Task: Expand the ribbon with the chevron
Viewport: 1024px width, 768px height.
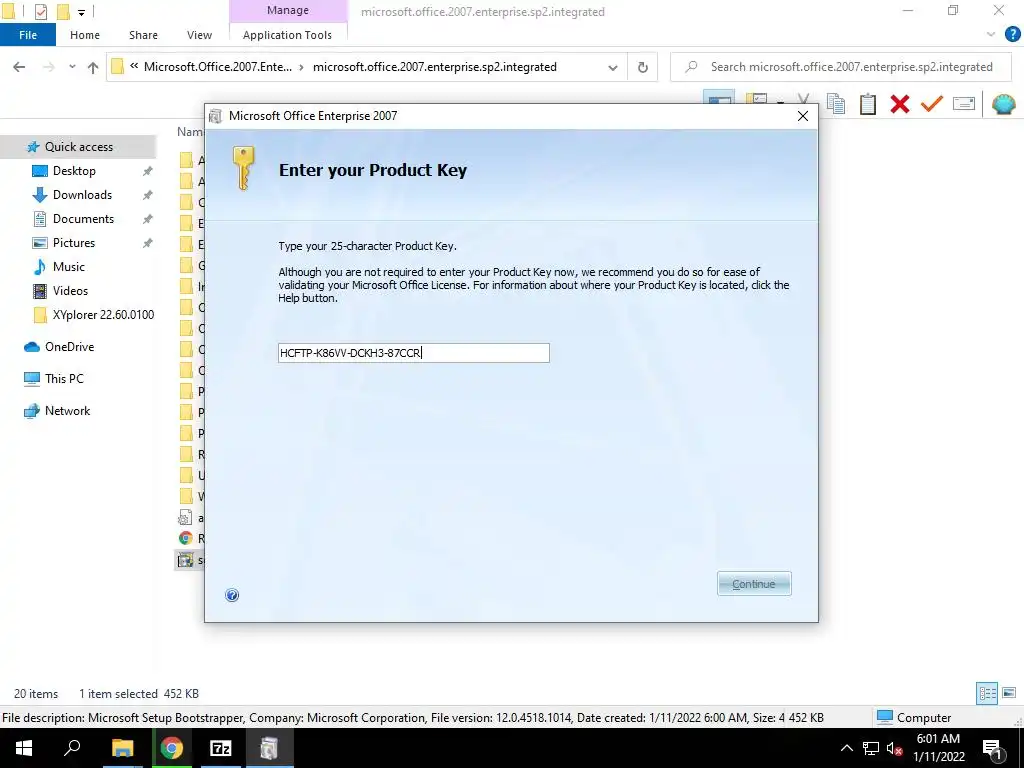Action: [x=991, y=35]
